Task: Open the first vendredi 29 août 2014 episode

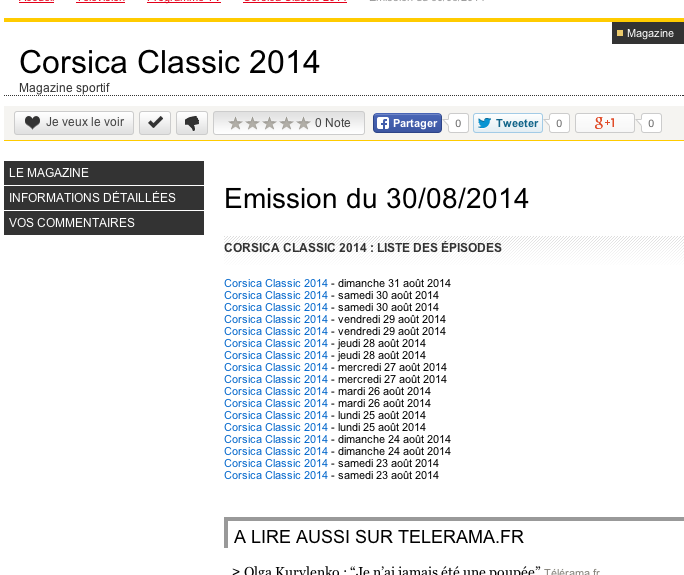Action: (276, 319)
